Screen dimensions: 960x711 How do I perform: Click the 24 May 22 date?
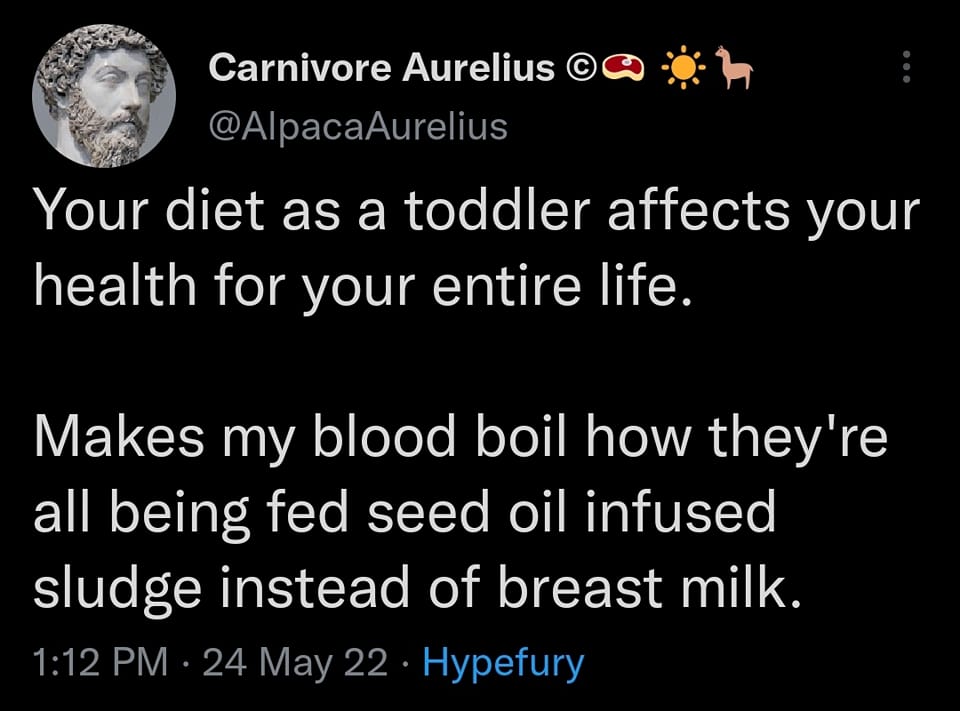click(x=294, y=662)
